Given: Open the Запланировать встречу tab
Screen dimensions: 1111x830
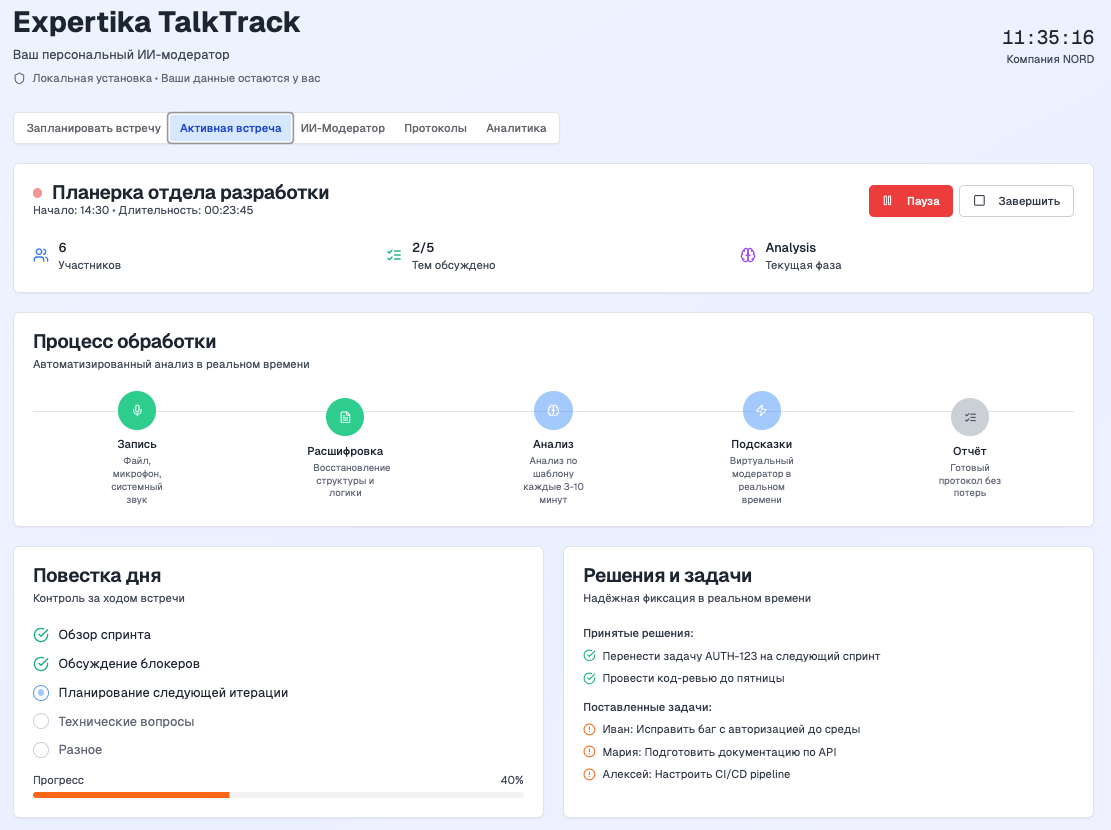Looking at the screenshot, I should pyautogui.click(x=94, y=128).
